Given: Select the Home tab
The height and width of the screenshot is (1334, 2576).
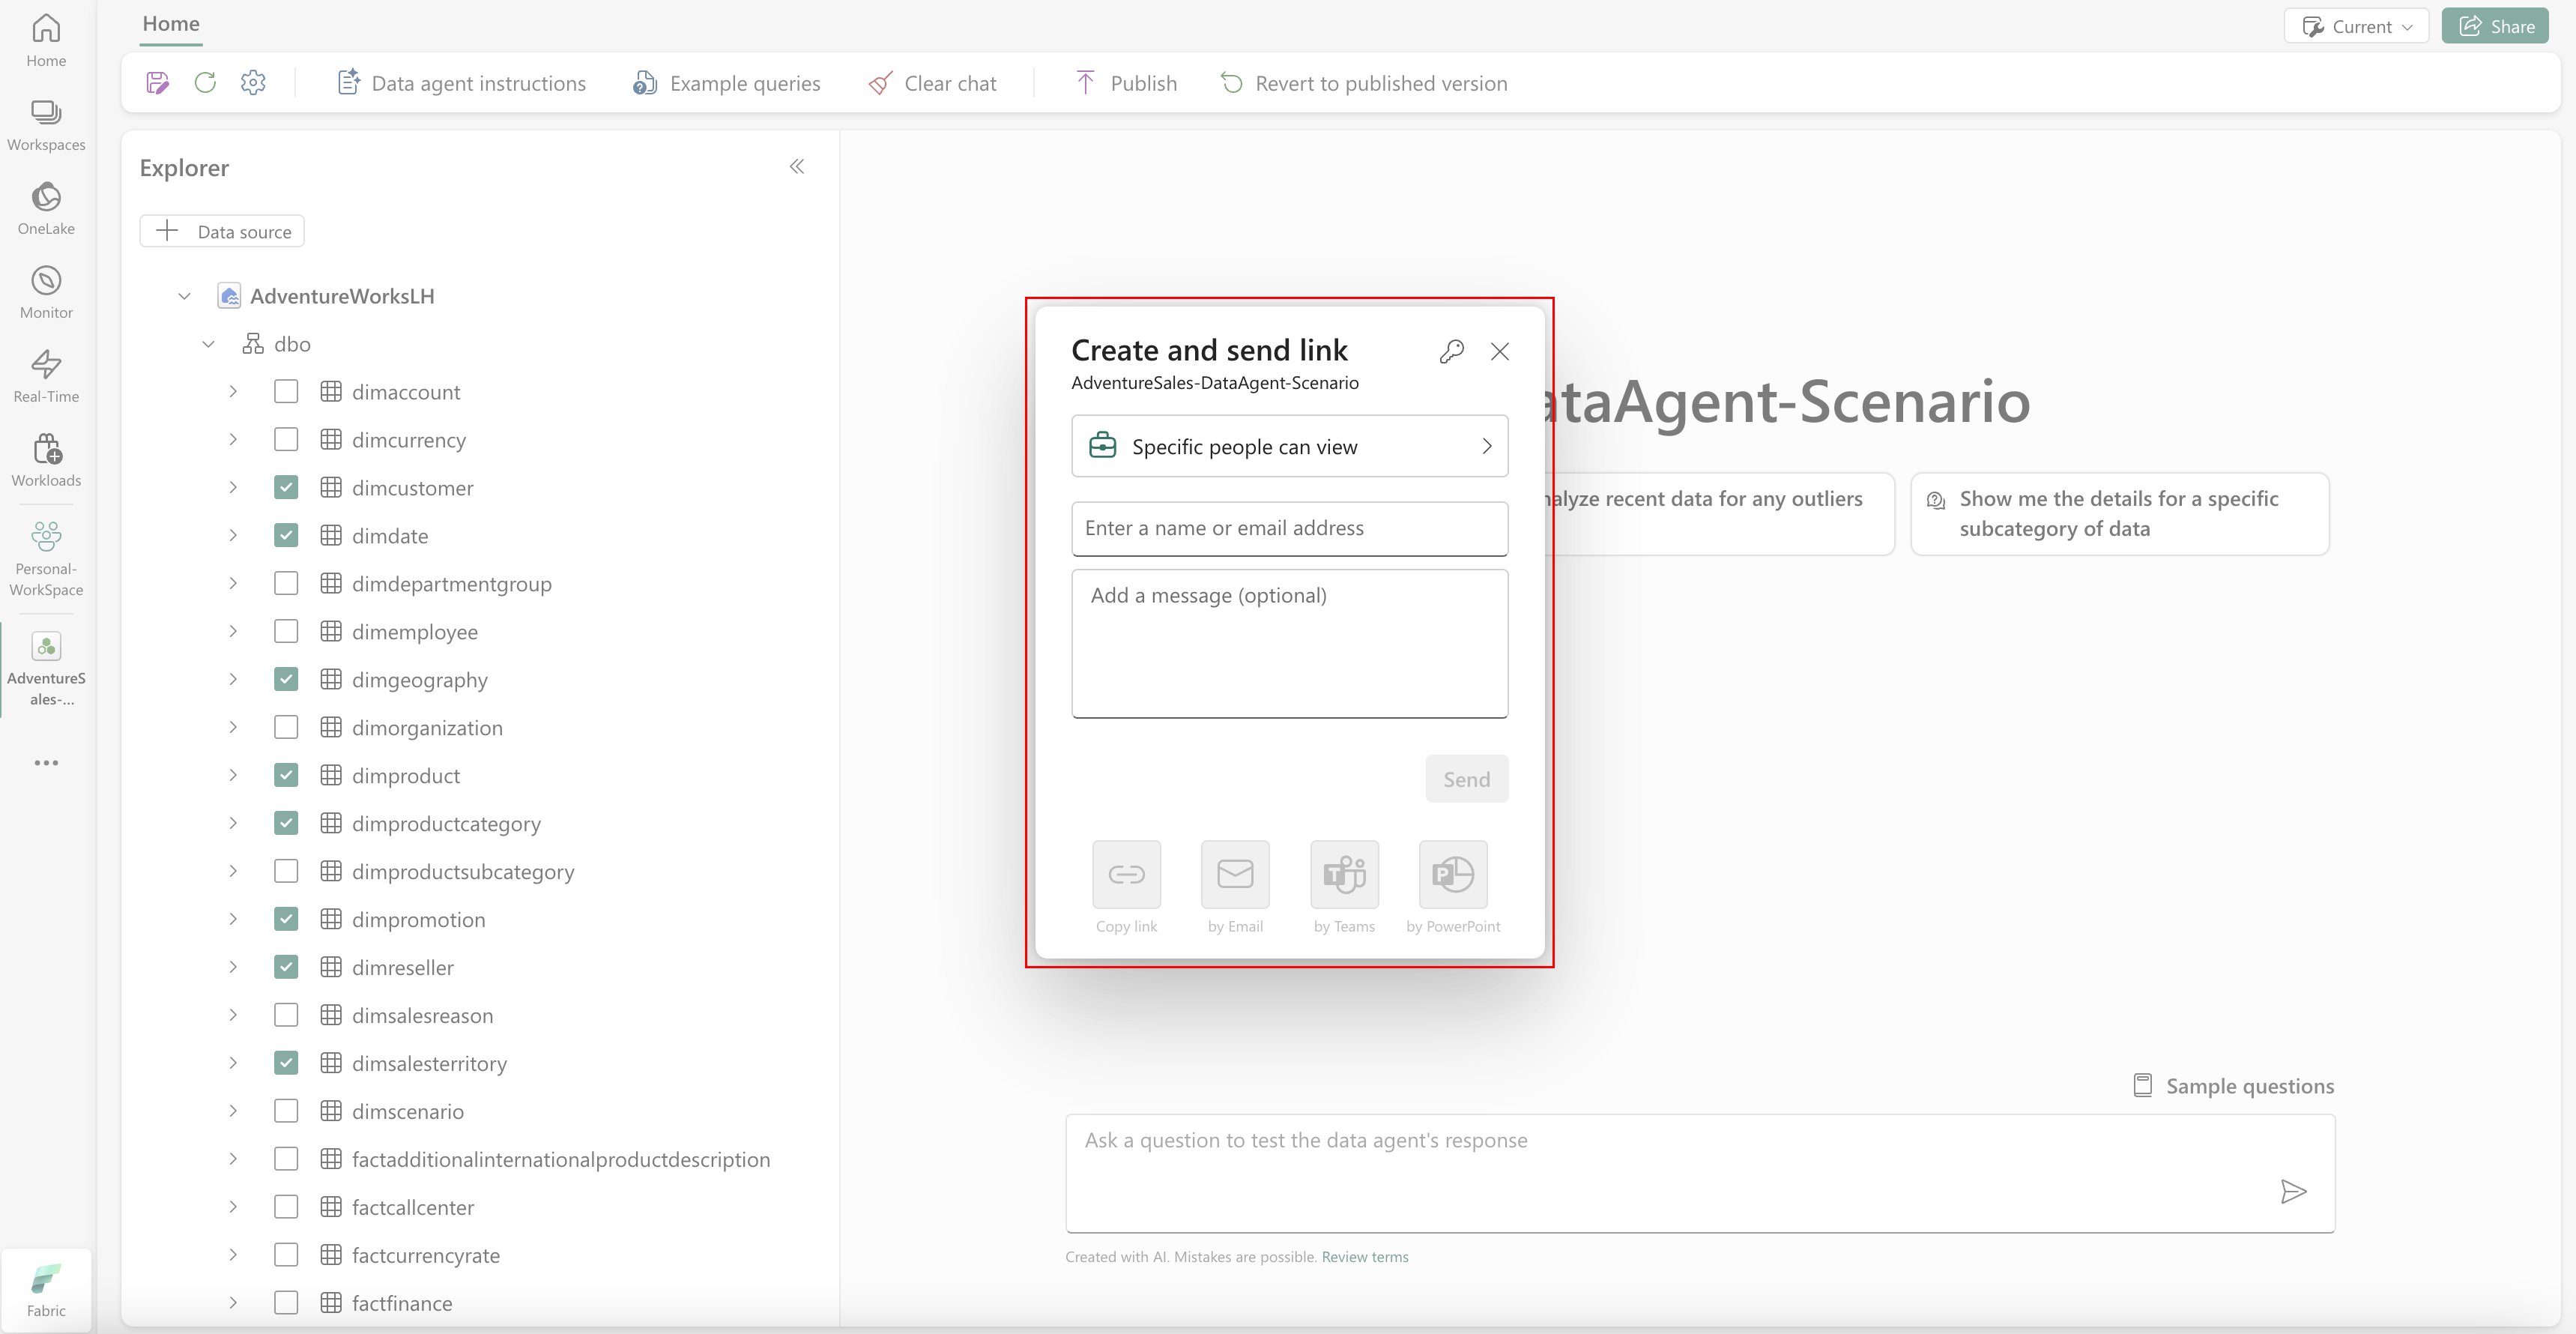Looking at the screenshot, I should coord(171,24).
